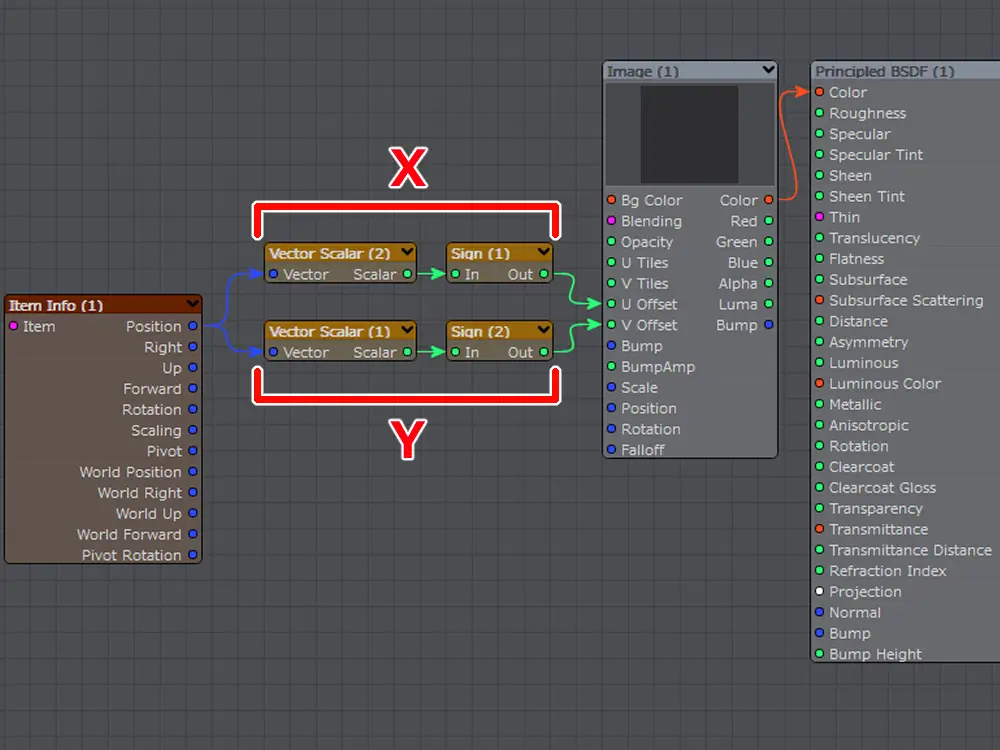Screen dimensions: 1000x750
Task: Click the Color input port on Principled BSDF
Action: pos(819,92)
